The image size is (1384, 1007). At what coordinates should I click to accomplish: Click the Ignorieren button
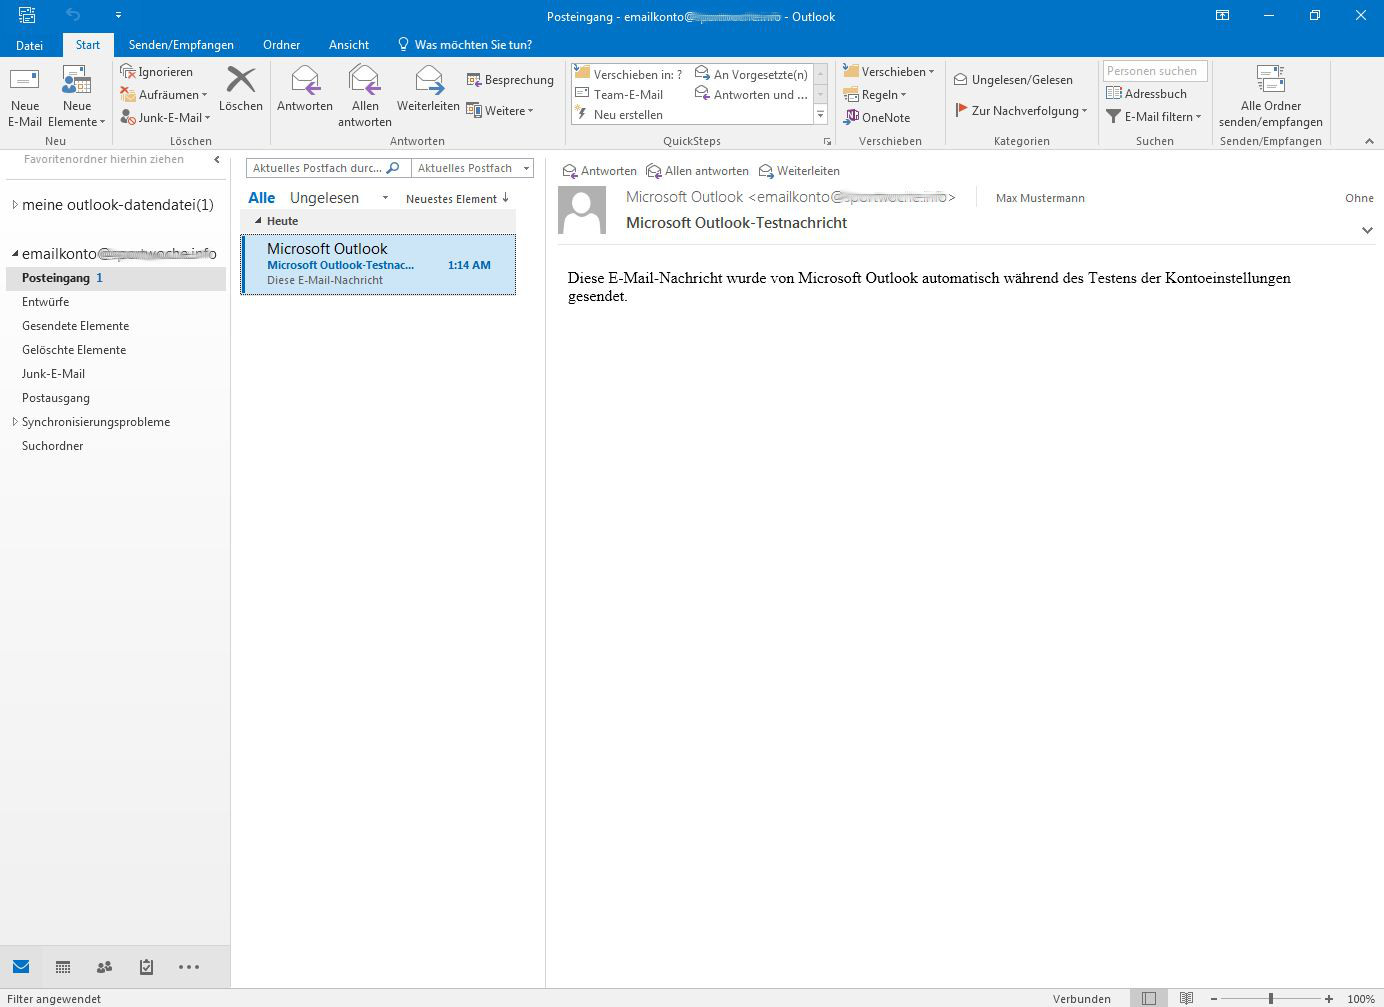157,72
